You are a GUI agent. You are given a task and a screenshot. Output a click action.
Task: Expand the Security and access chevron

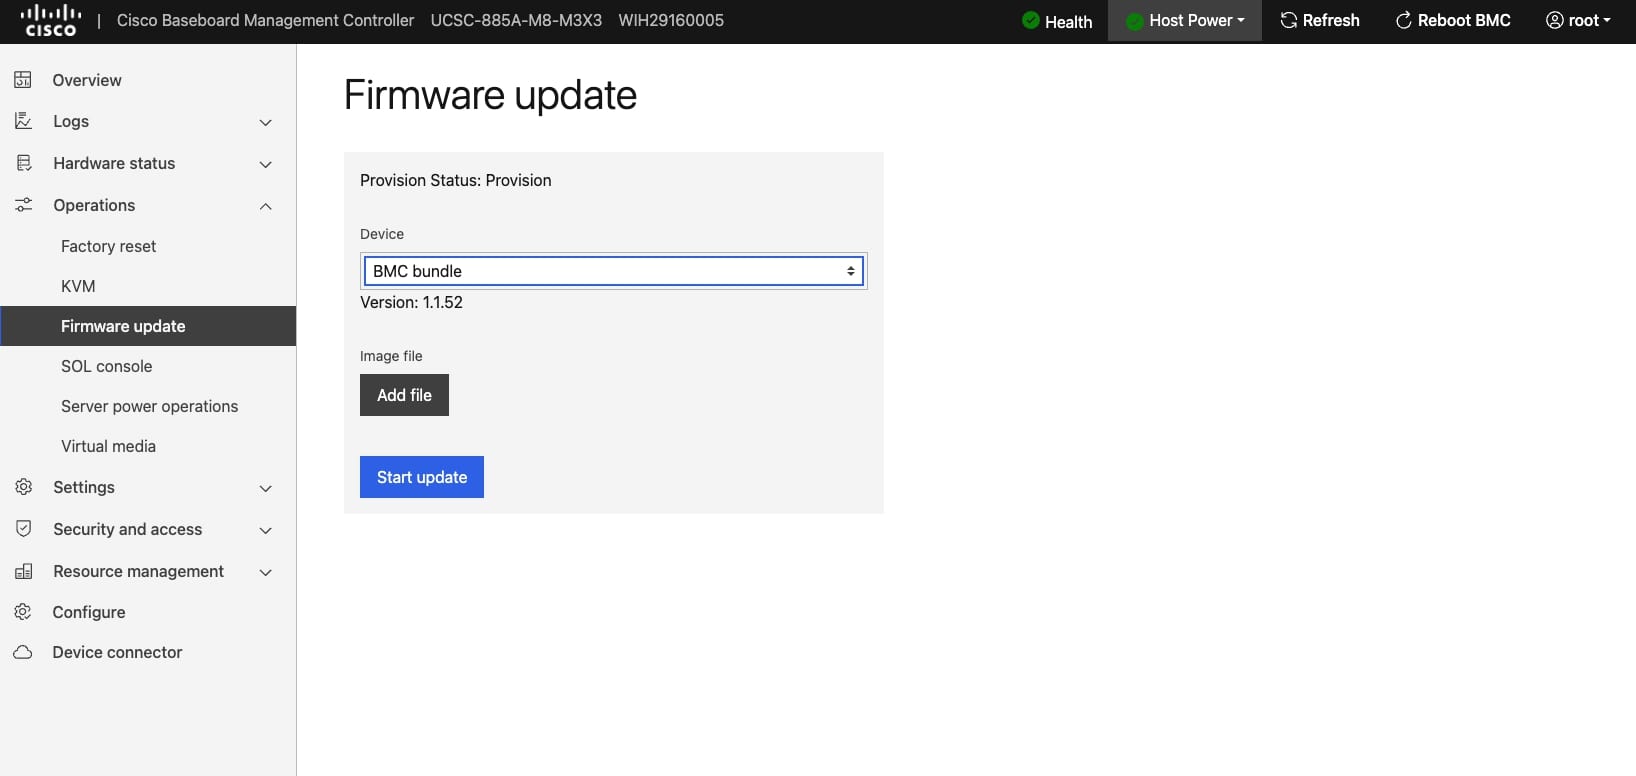click(x=266, y=530)
